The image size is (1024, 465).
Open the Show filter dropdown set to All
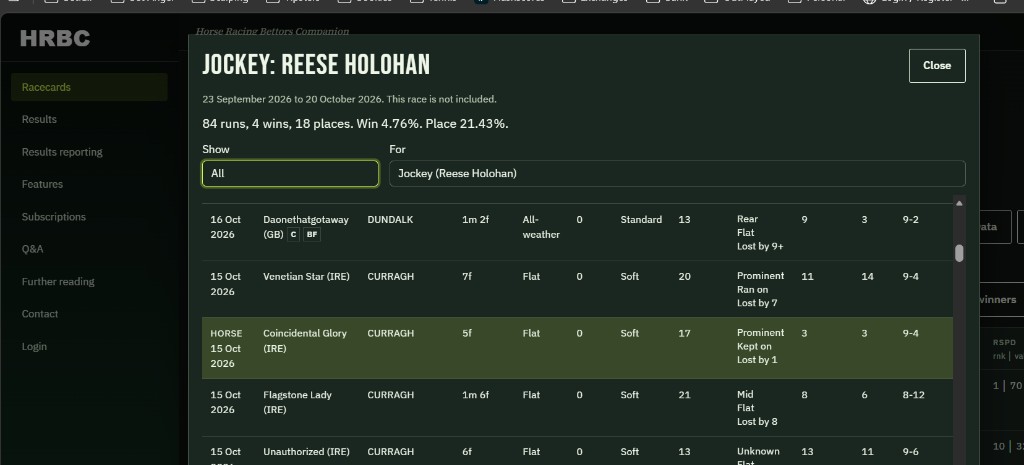[290, 174]
